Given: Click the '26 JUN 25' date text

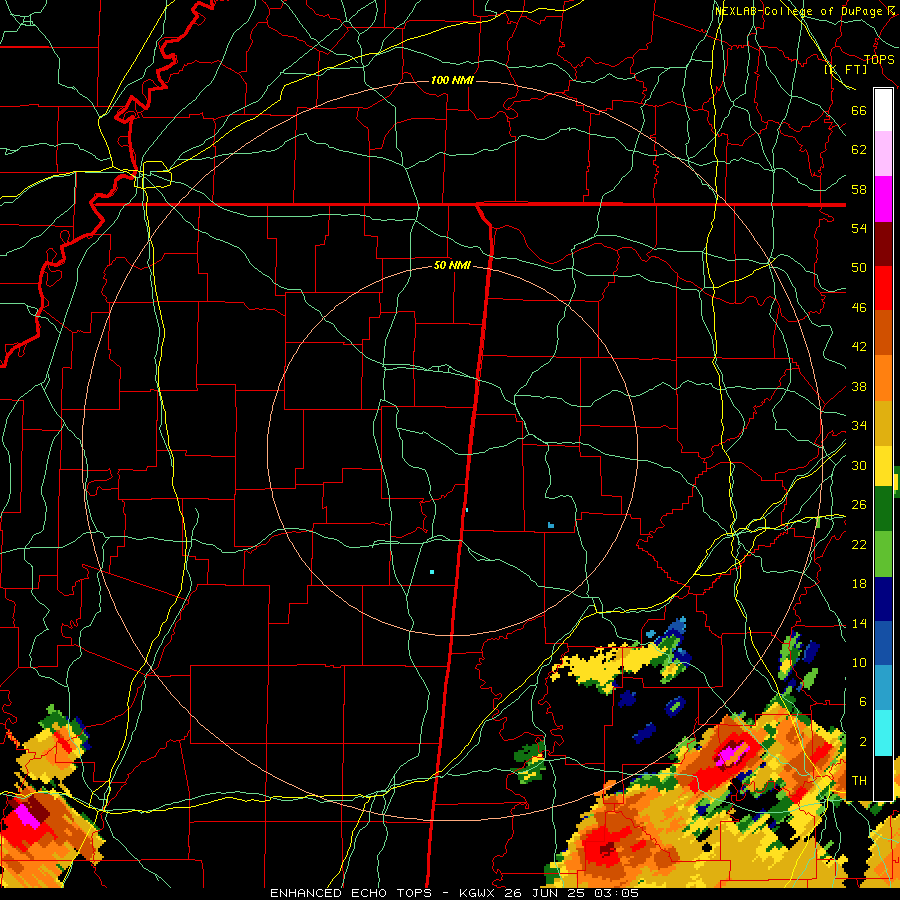Looking at the screenshot, I should [x=546, y=893].
